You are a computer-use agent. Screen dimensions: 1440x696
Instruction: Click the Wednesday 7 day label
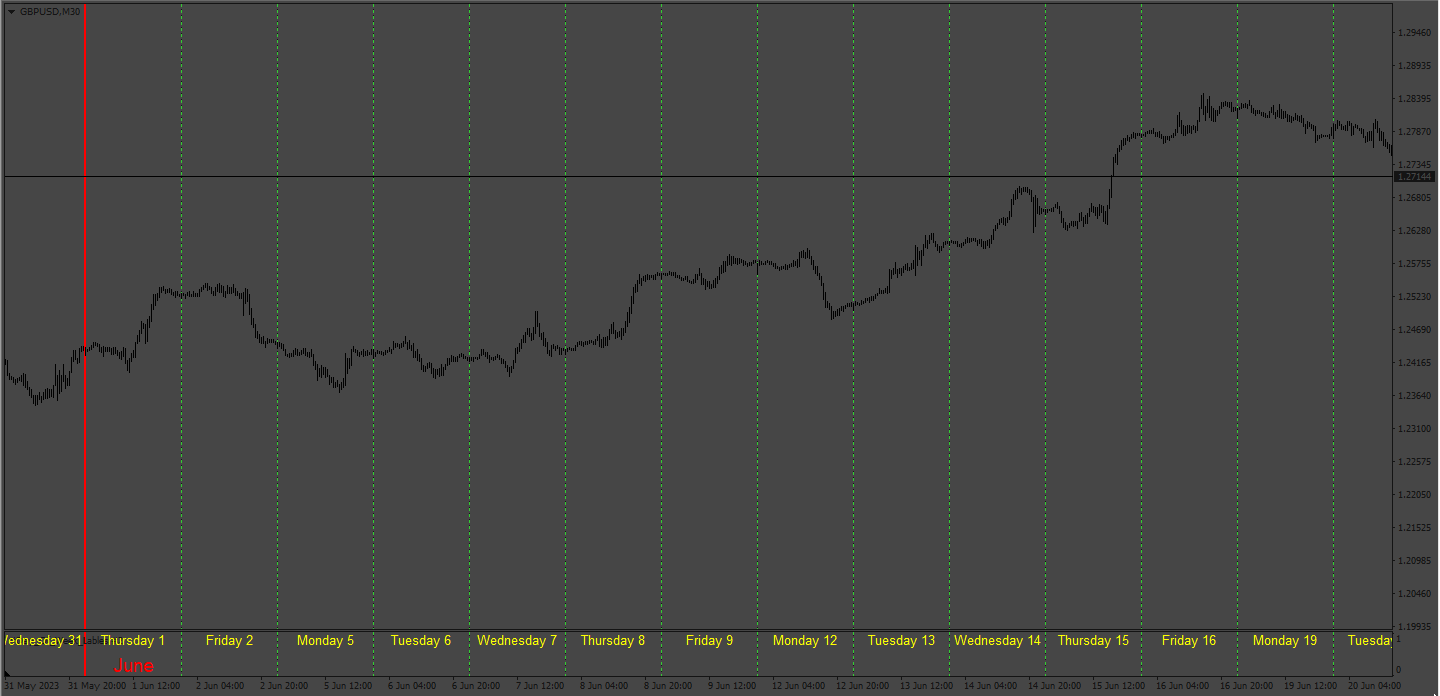(x=517, y=640)
